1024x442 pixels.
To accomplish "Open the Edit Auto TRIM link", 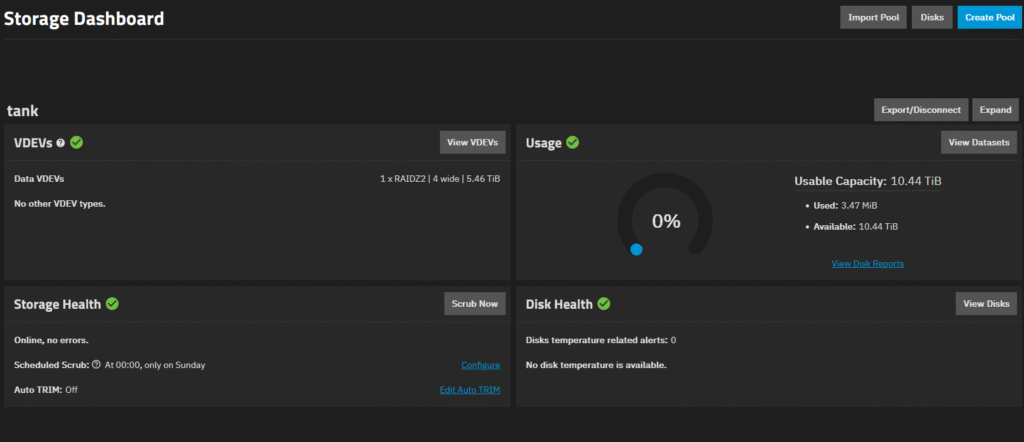I will tap(470, 389).
